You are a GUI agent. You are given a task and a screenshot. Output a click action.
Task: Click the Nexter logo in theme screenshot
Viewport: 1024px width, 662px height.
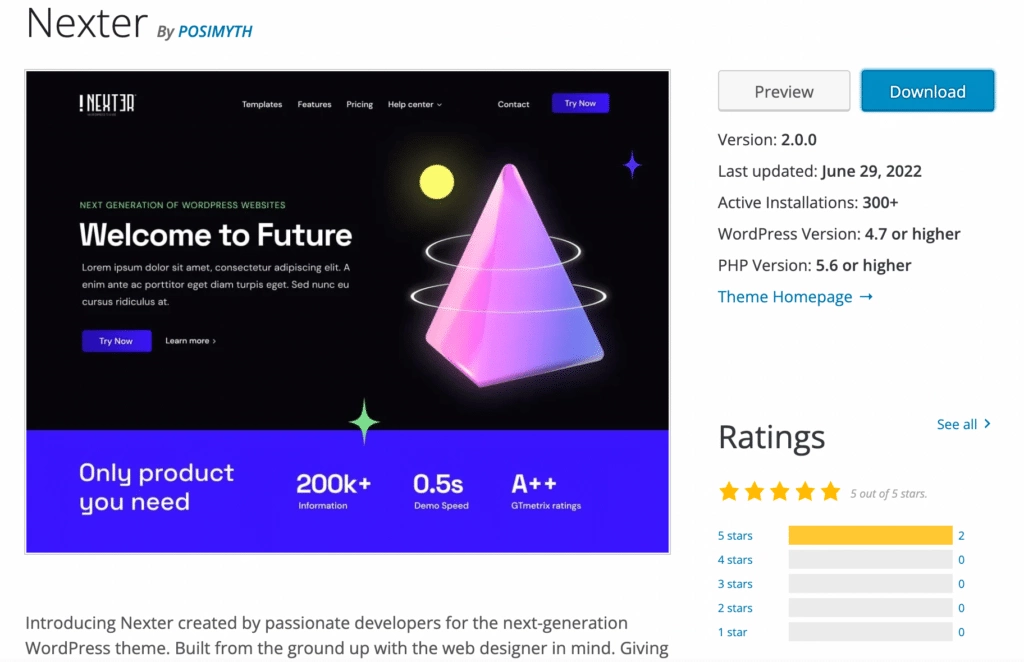click(106, 104)
